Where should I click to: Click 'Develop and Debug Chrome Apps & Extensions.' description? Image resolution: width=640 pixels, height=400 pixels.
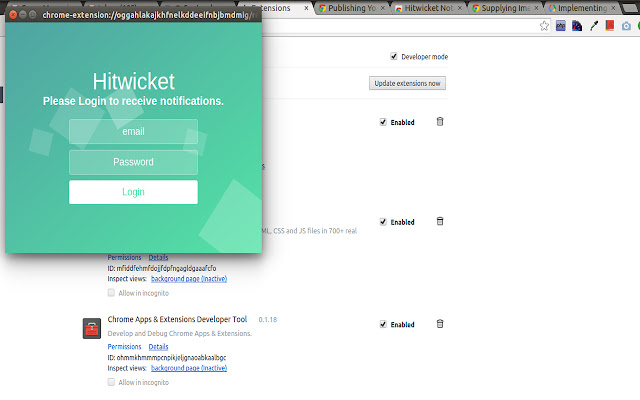tap(180, 333)
